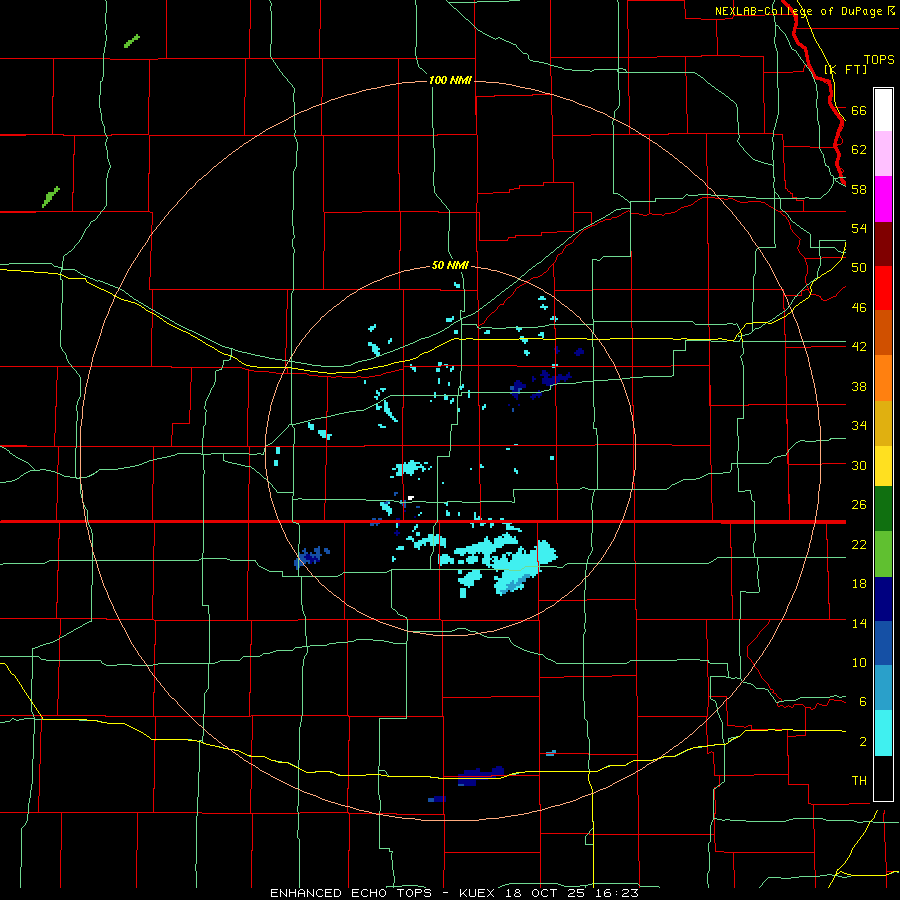The width and height of the screenshot is (900, 900).
Task: Click the light pink swatch between 62 and 66
Action: (883, 153)
